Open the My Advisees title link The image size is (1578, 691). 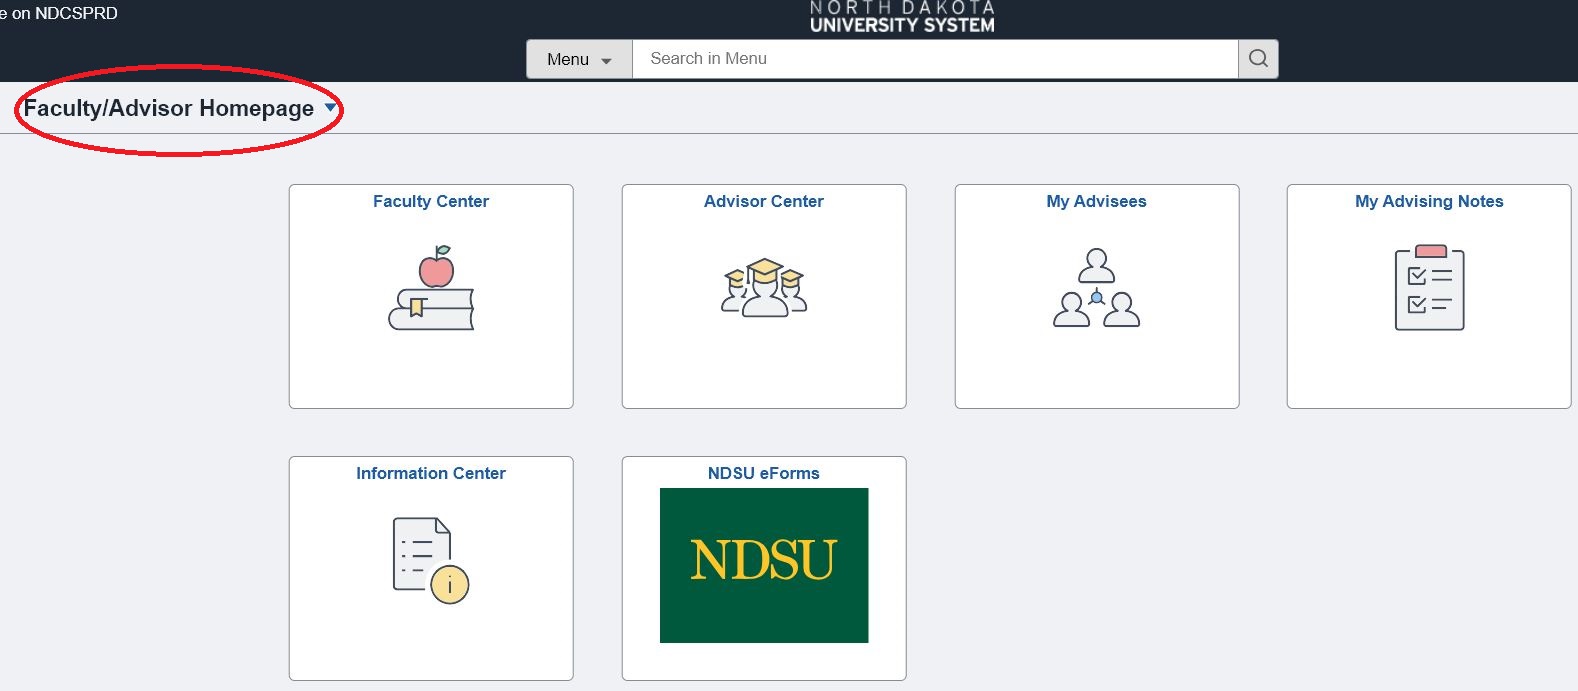pos(1096,201)
